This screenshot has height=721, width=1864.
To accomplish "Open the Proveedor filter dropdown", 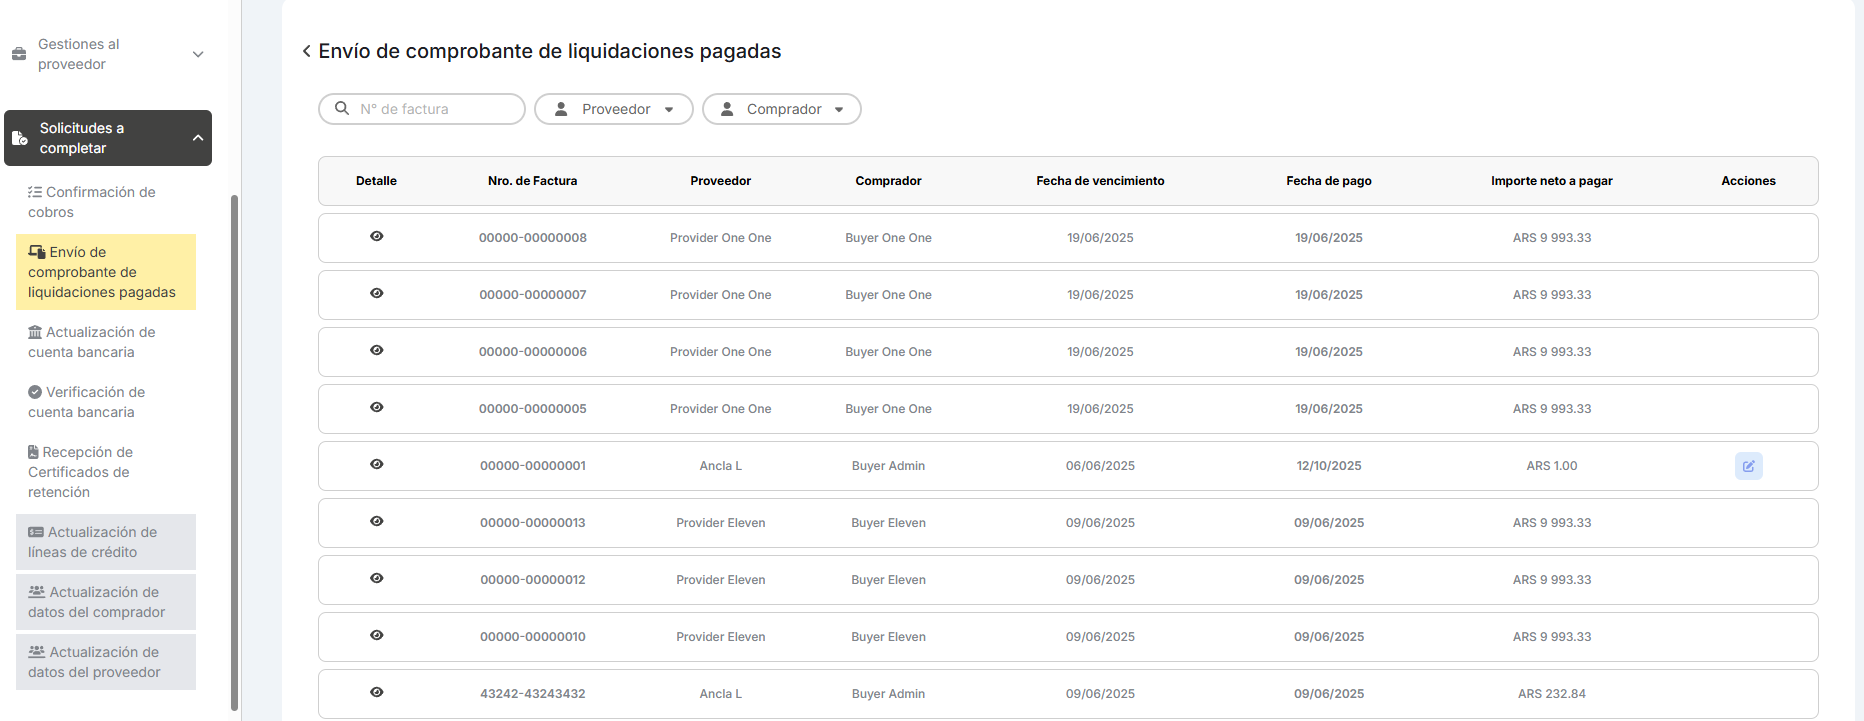I will coord(613,109).
